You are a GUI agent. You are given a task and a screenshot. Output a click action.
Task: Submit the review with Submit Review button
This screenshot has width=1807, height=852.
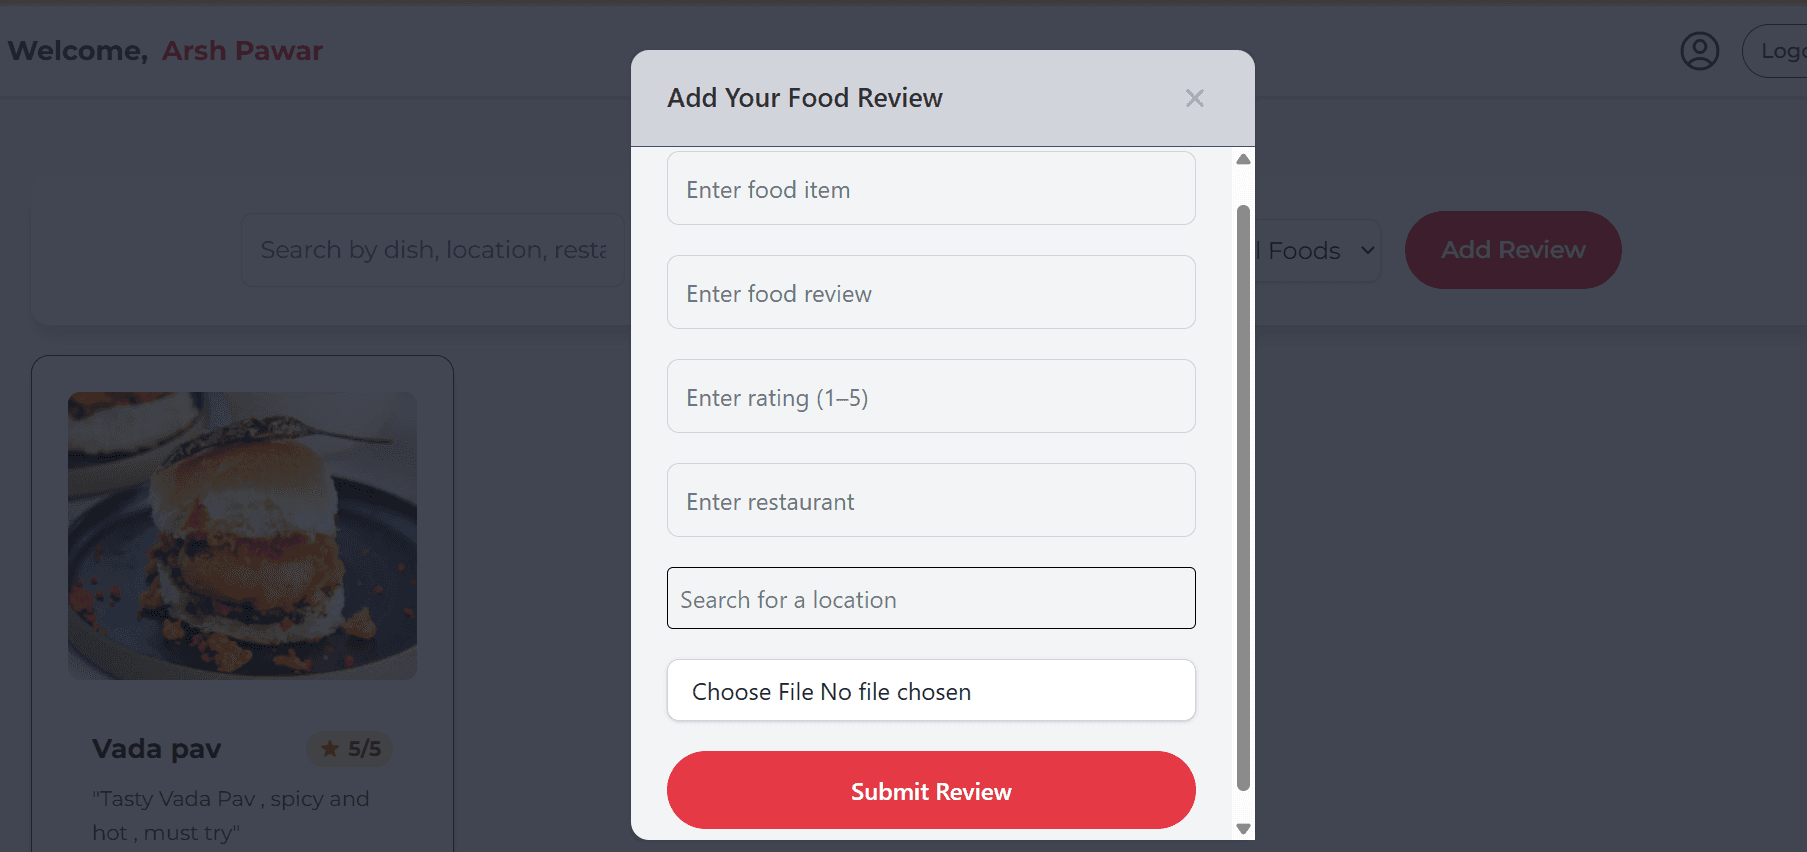point(930,791)
